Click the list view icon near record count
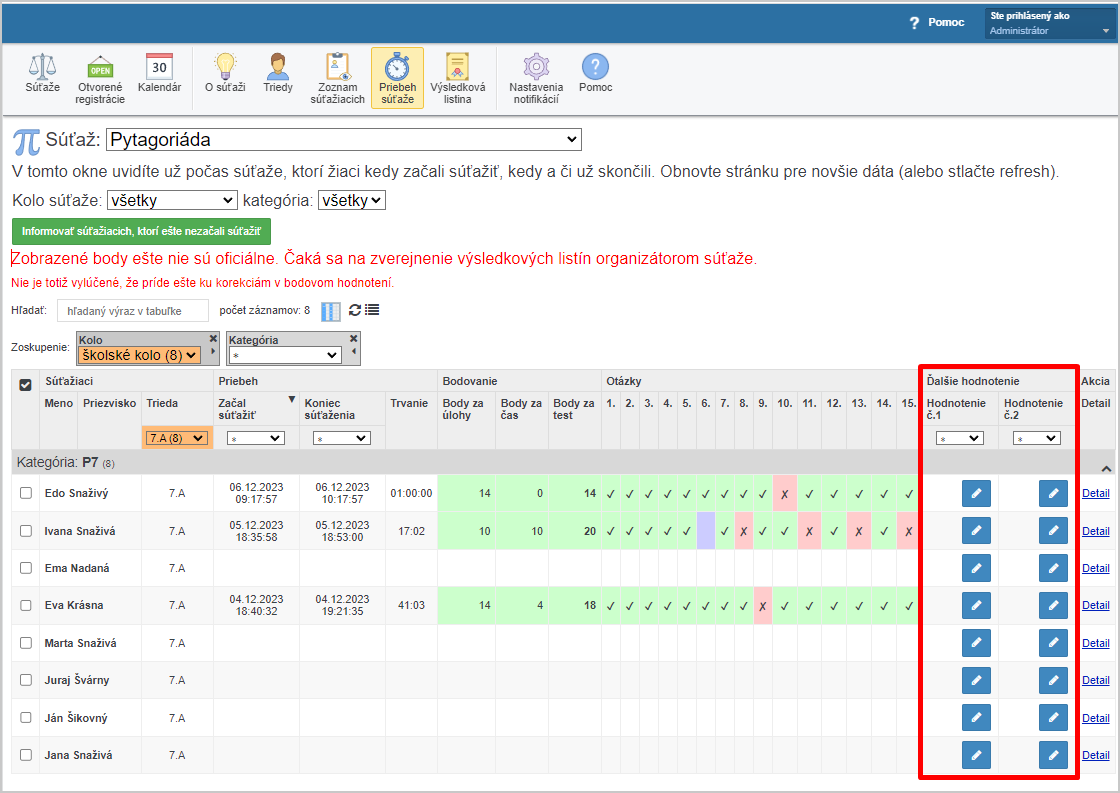The width and height of the screenshot is (1120, 793). click(372, 310)
